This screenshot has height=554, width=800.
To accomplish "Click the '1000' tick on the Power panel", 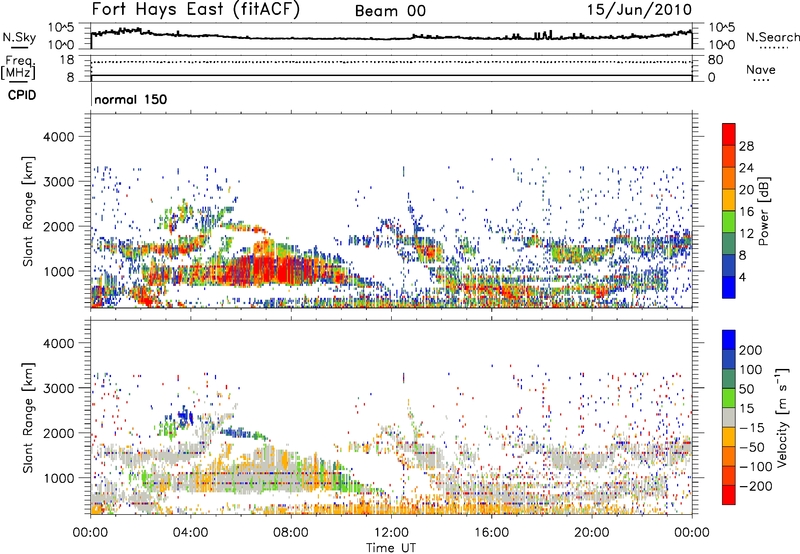I will [59, 271].
